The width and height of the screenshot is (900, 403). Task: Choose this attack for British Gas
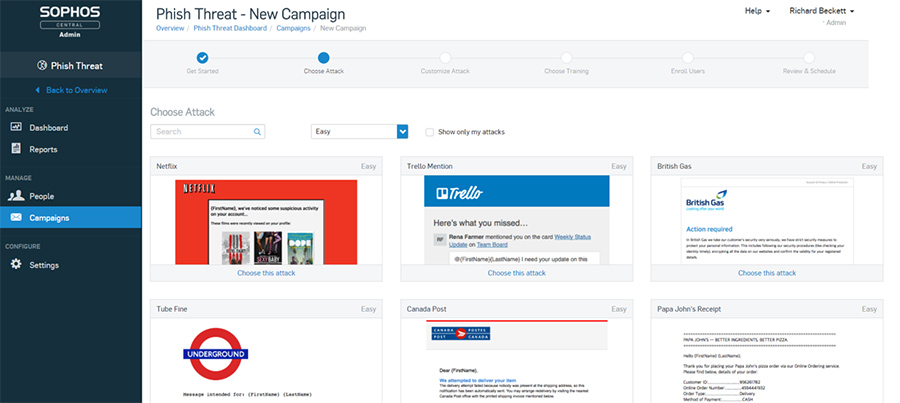767,273
